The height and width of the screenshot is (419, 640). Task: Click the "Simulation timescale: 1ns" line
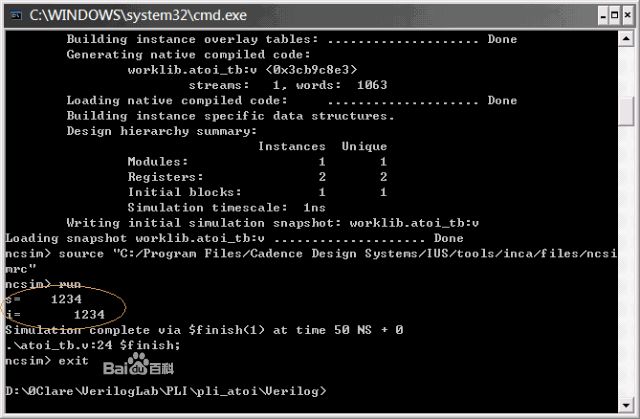pos(227,208)
